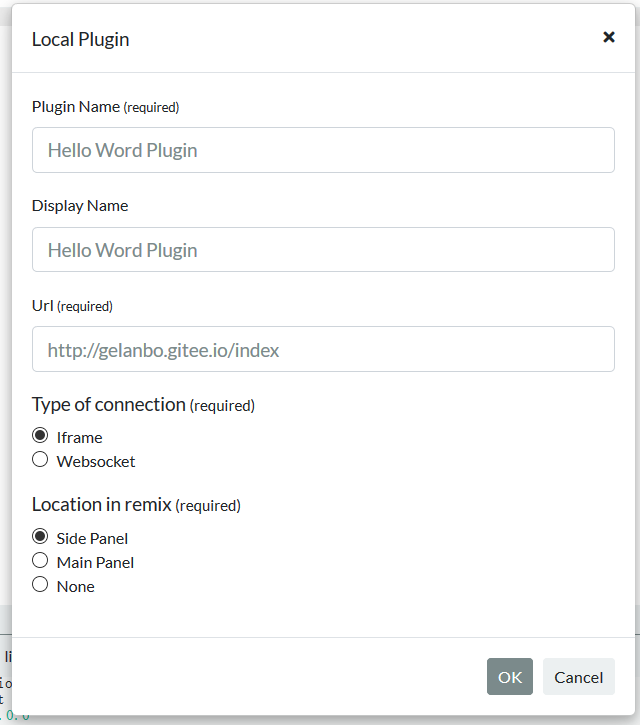This screenshot has width=640, height=725.
Task: Click the "Main Panel" option text label
Action: pyautogui.click(x=95, y=563)
